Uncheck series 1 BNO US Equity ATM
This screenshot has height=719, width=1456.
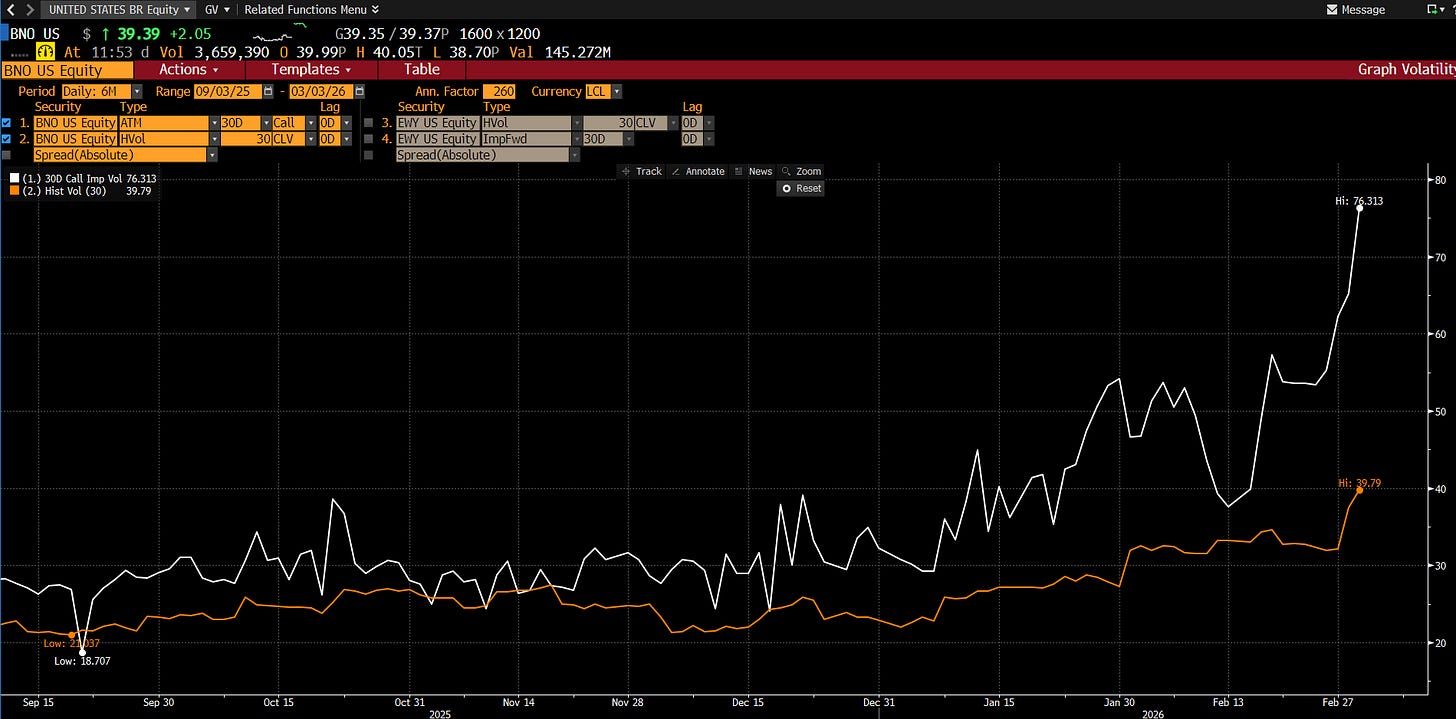coord(7,123)
